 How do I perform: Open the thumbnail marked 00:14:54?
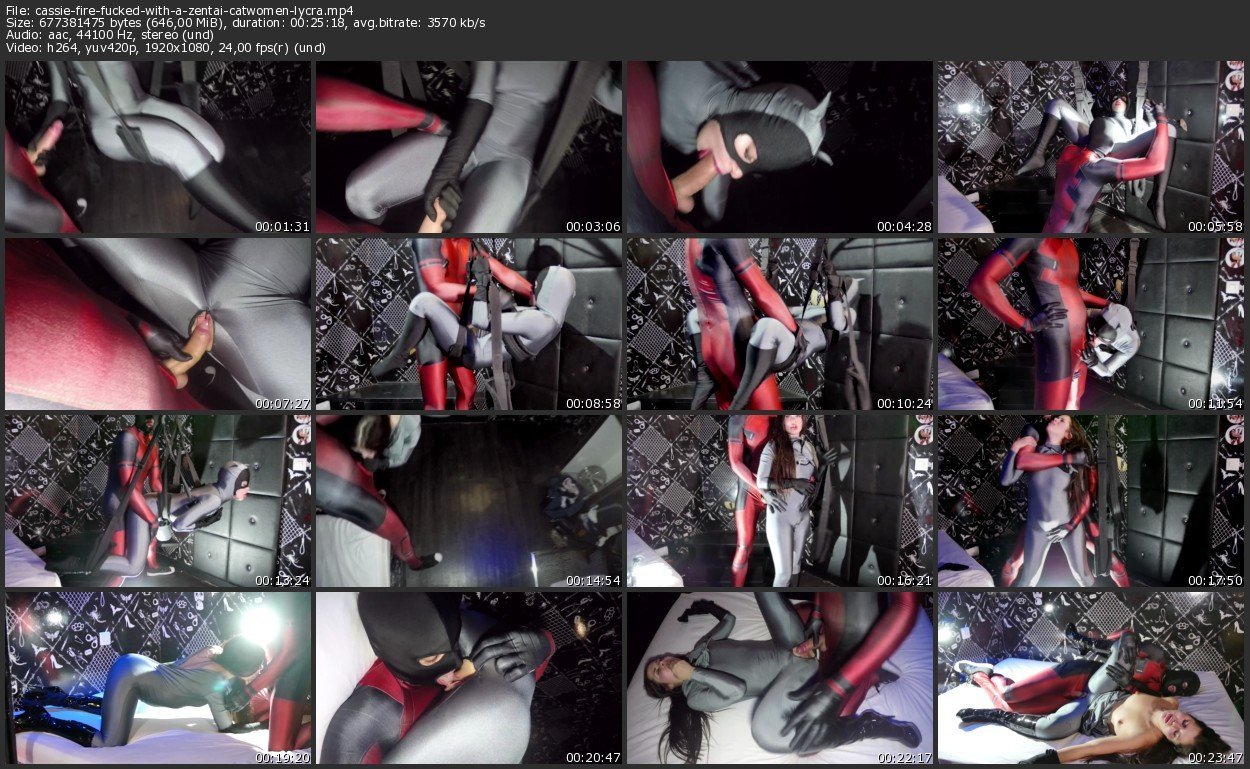[468, 501]
